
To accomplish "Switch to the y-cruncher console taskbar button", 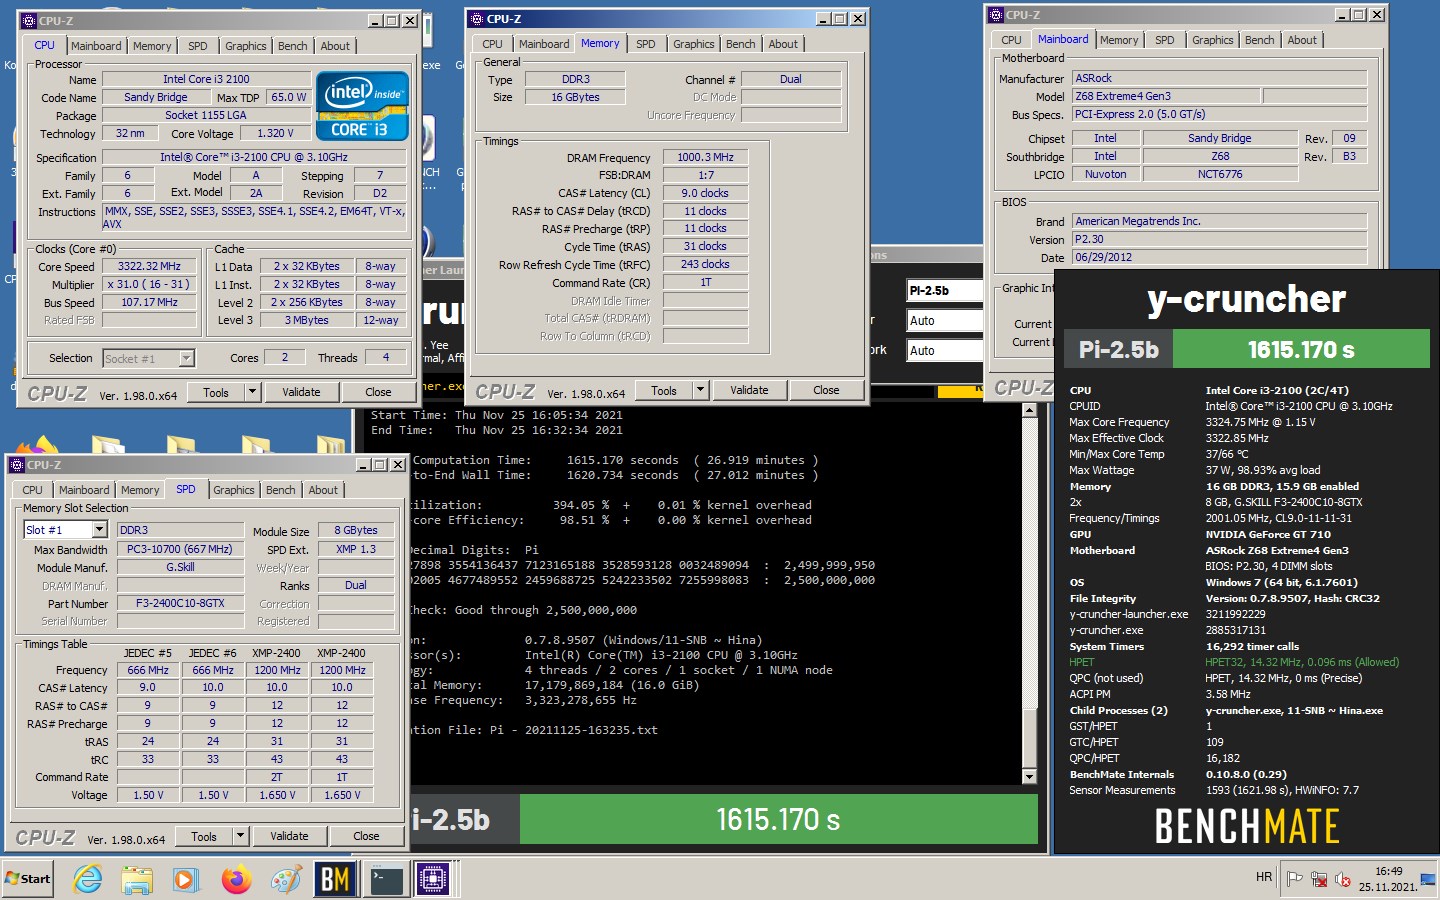I will pos(385,879).
